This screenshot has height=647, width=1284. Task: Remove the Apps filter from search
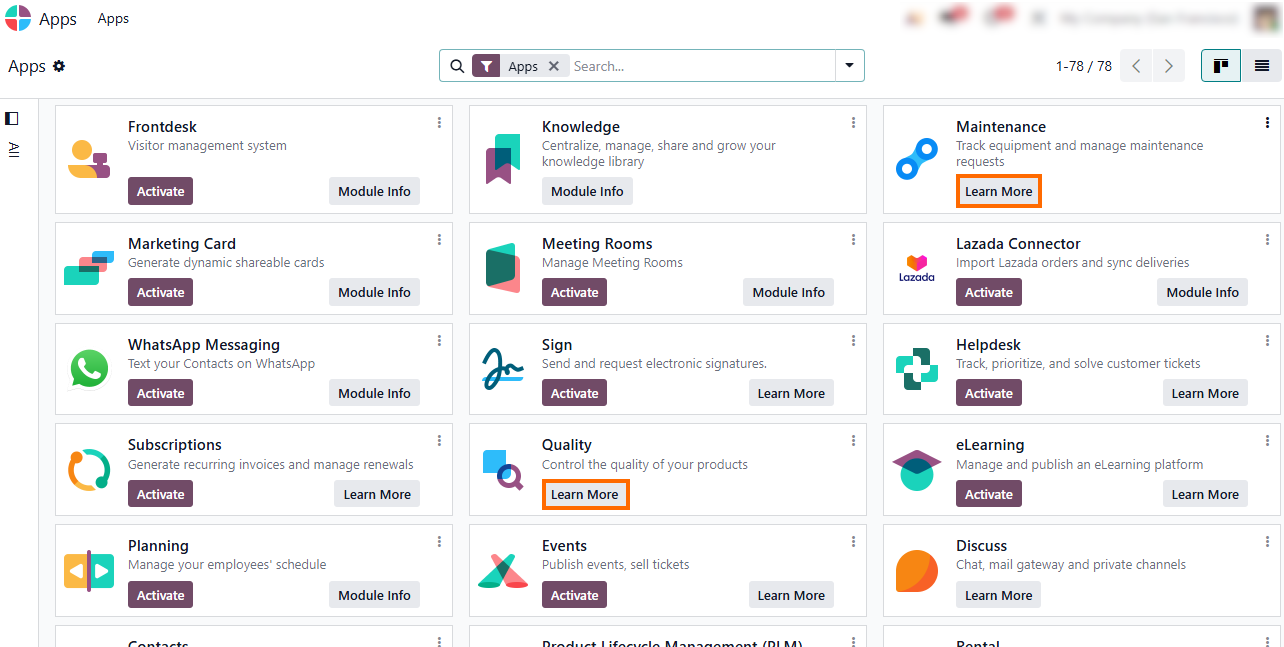[x=554, y=66]
